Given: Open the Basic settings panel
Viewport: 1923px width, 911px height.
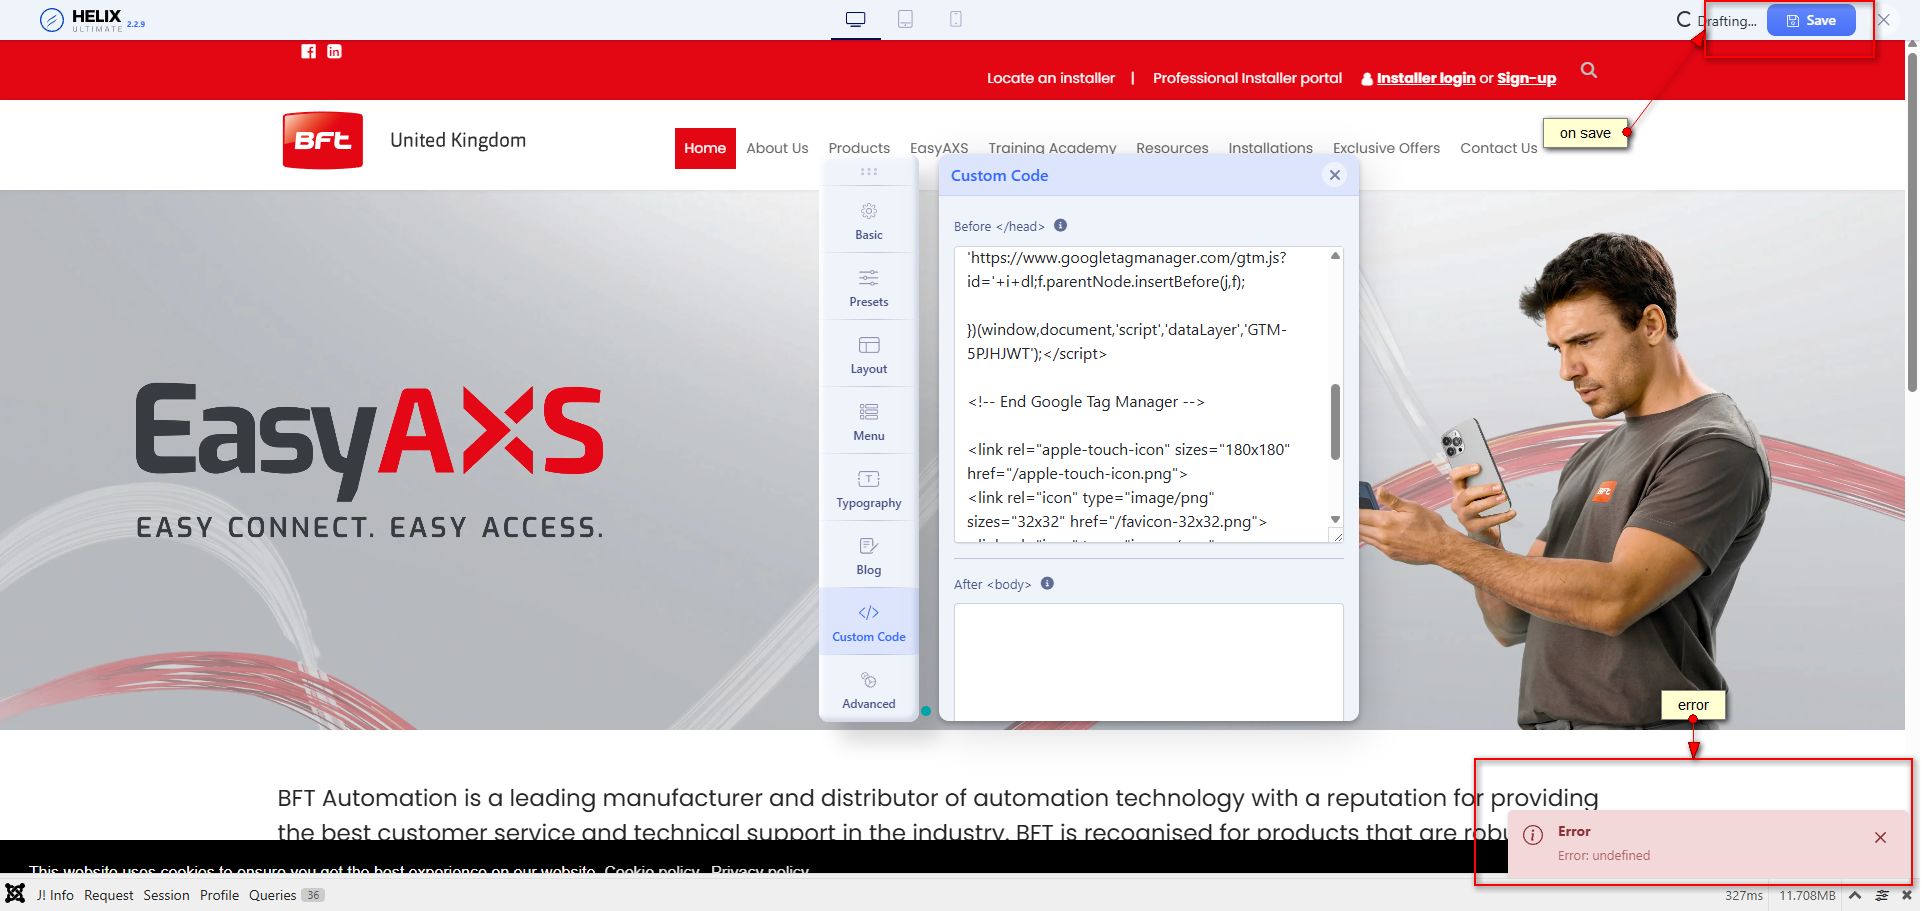Looking at the screenshot, I should pyautogui.click(x=869, y=222).
